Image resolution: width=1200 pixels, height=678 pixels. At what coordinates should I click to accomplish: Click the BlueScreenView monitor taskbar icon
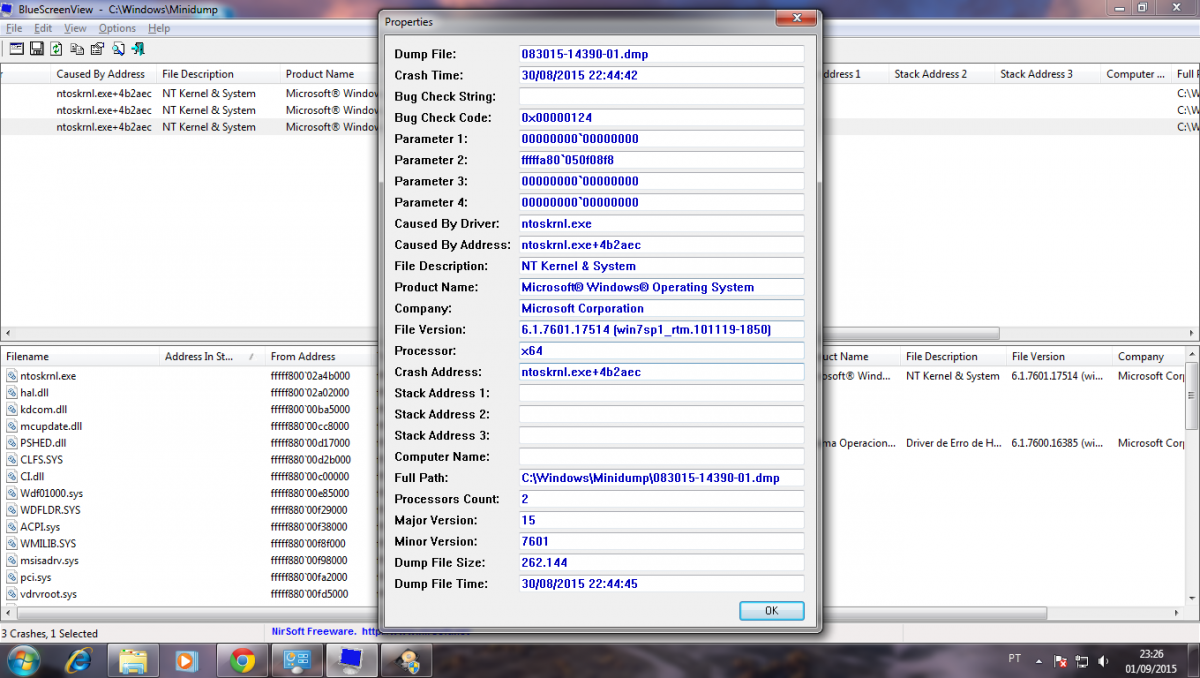351,660
